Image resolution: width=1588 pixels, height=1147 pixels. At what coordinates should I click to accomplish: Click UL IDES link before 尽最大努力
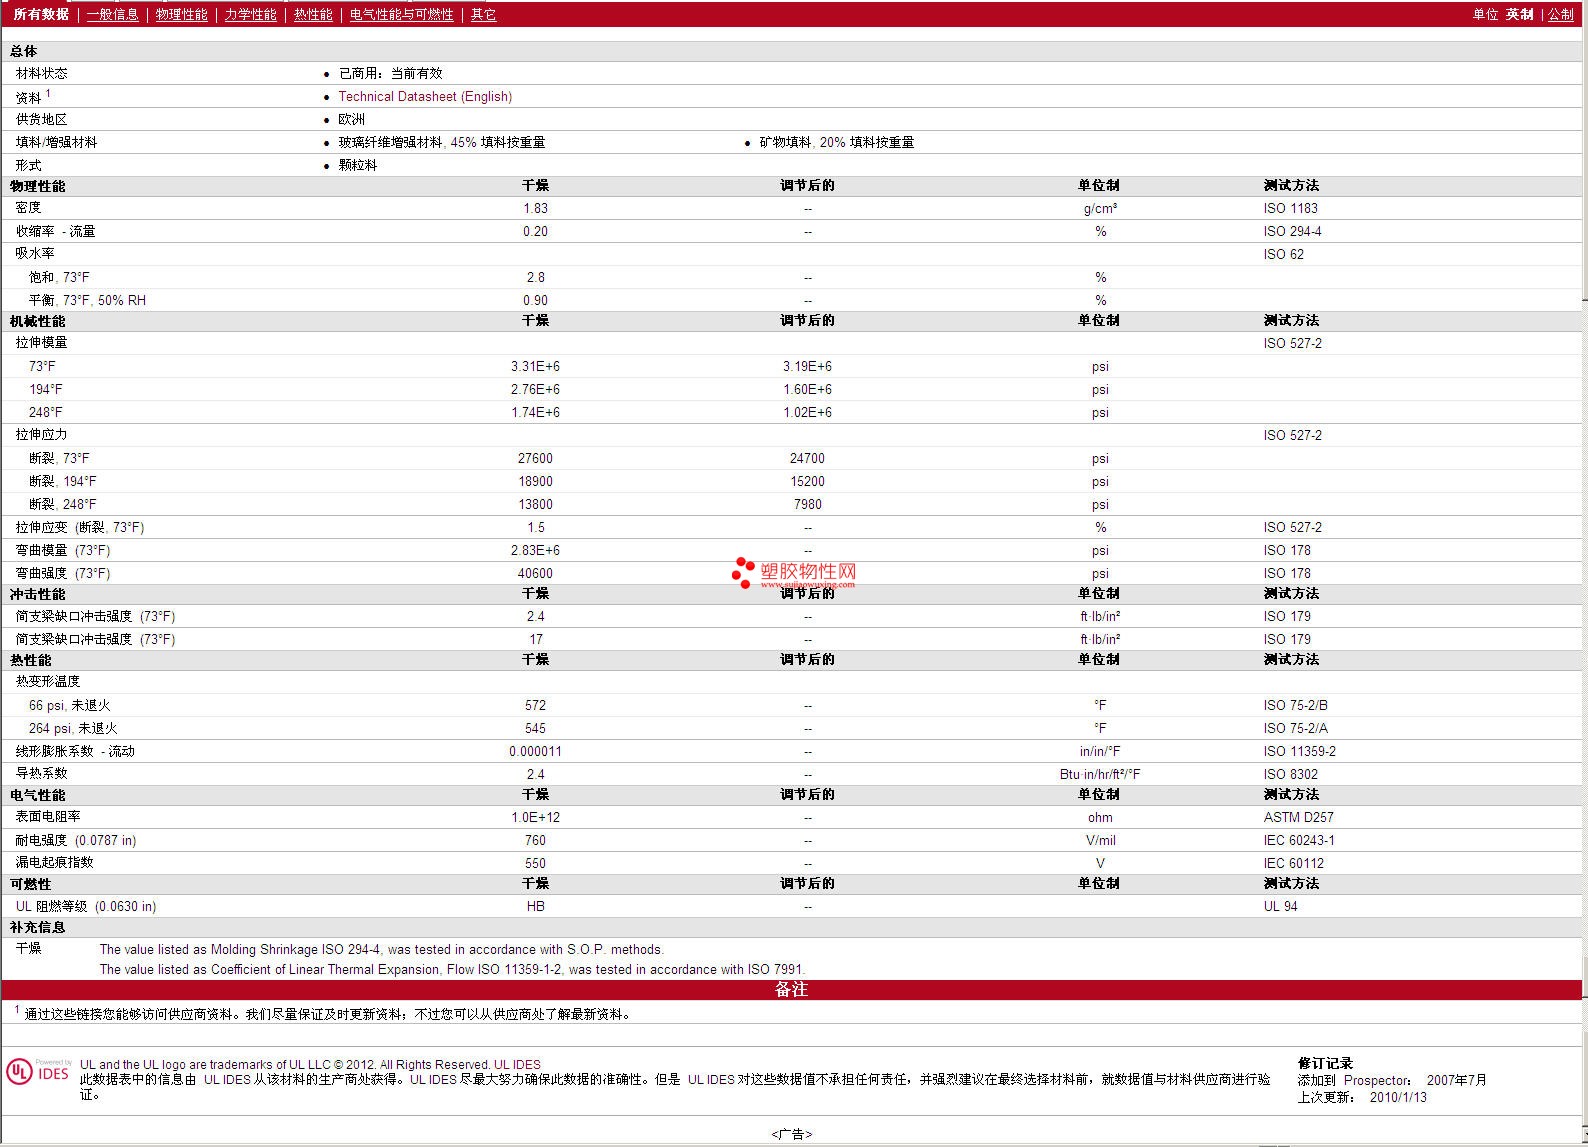tap(433, 1079)
